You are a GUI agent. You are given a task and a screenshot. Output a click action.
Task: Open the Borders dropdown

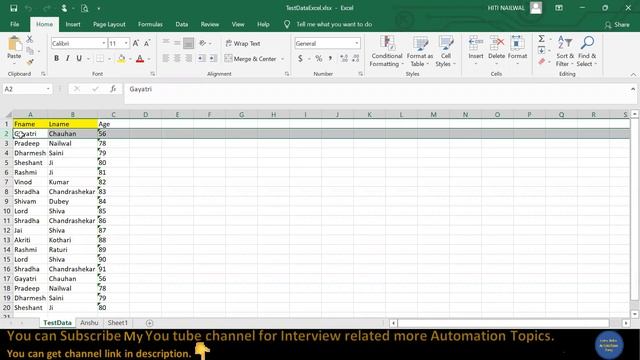(x=109, y=59)
